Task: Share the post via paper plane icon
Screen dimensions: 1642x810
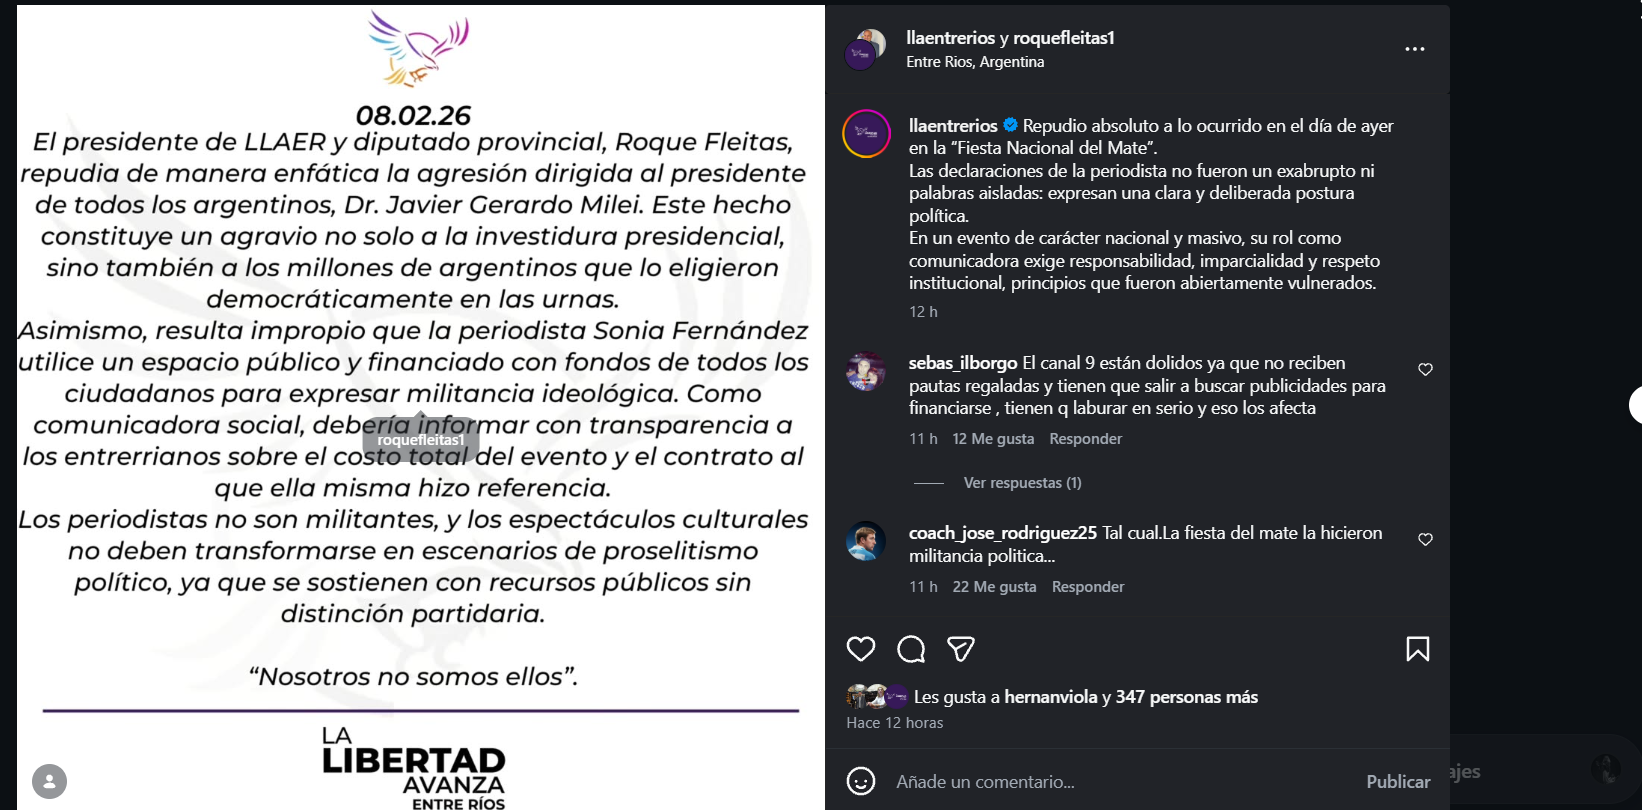Action: coord(961,649)
